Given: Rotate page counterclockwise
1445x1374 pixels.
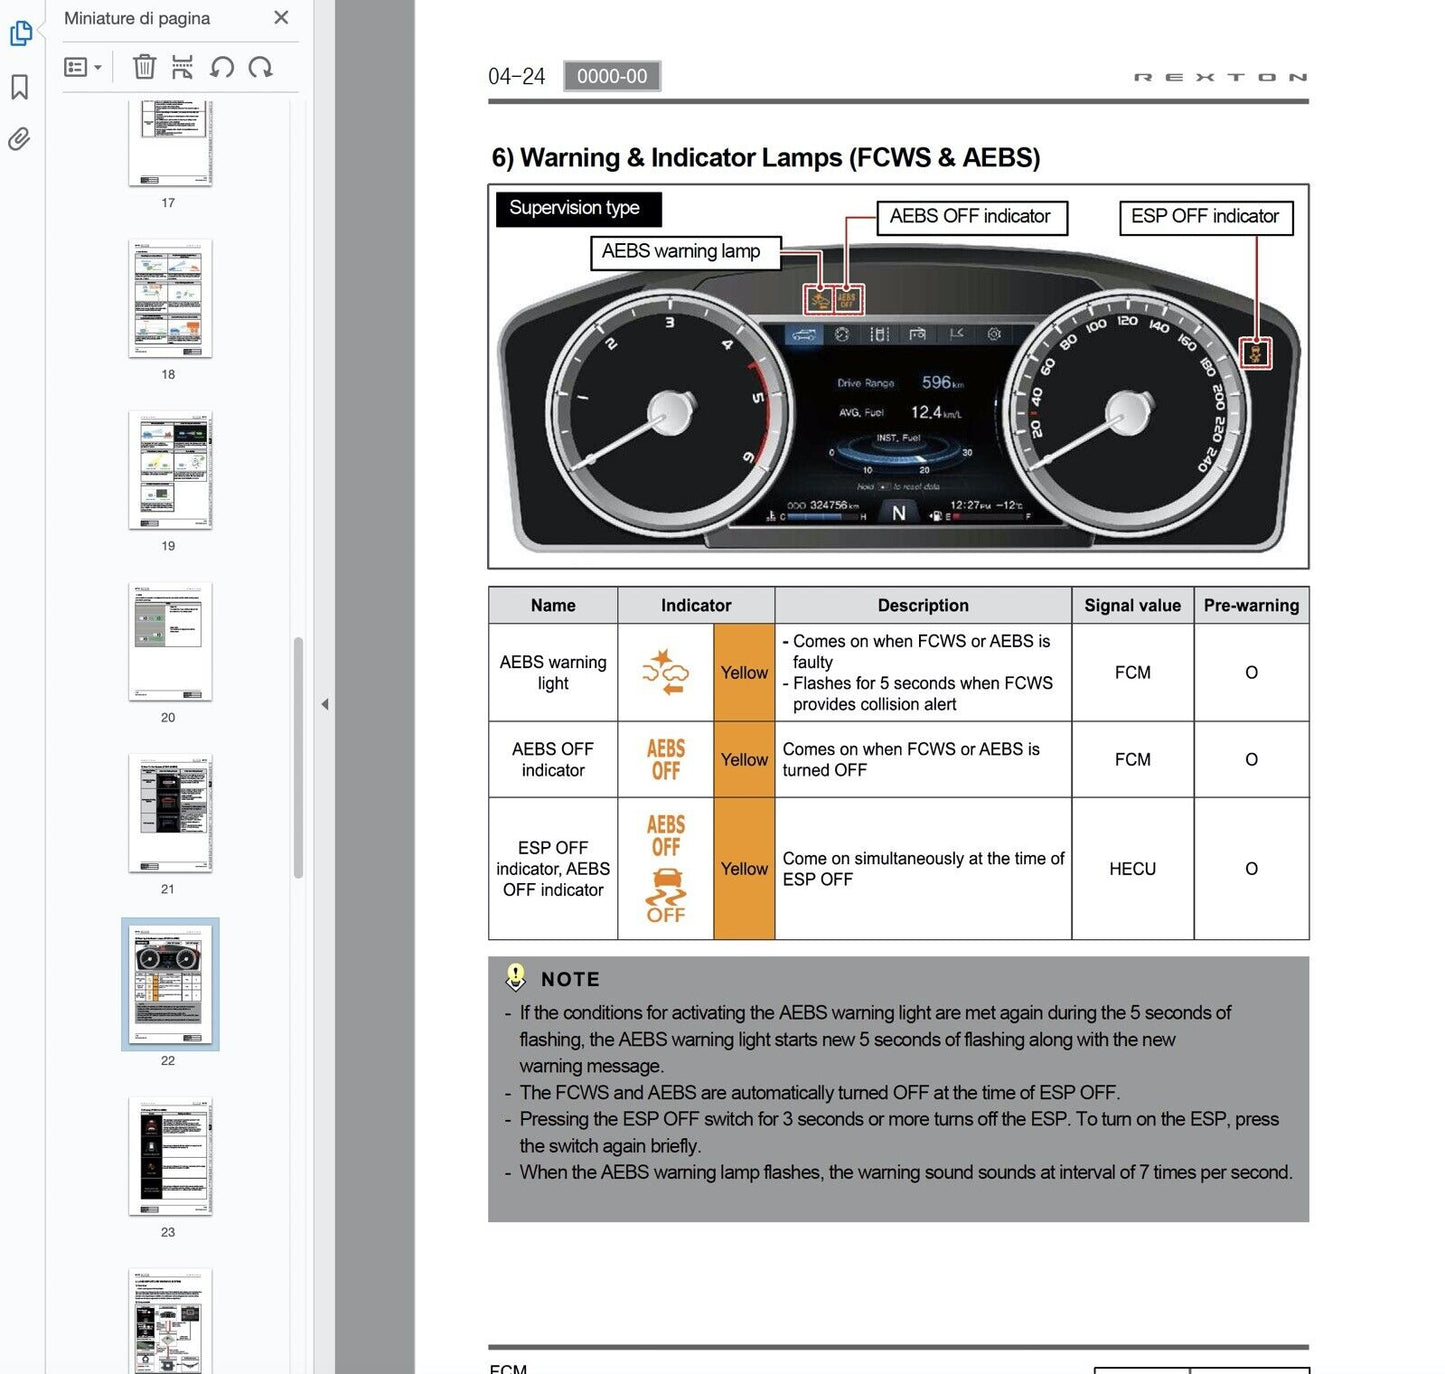Looking at the screenshot, I should [222, 67].
